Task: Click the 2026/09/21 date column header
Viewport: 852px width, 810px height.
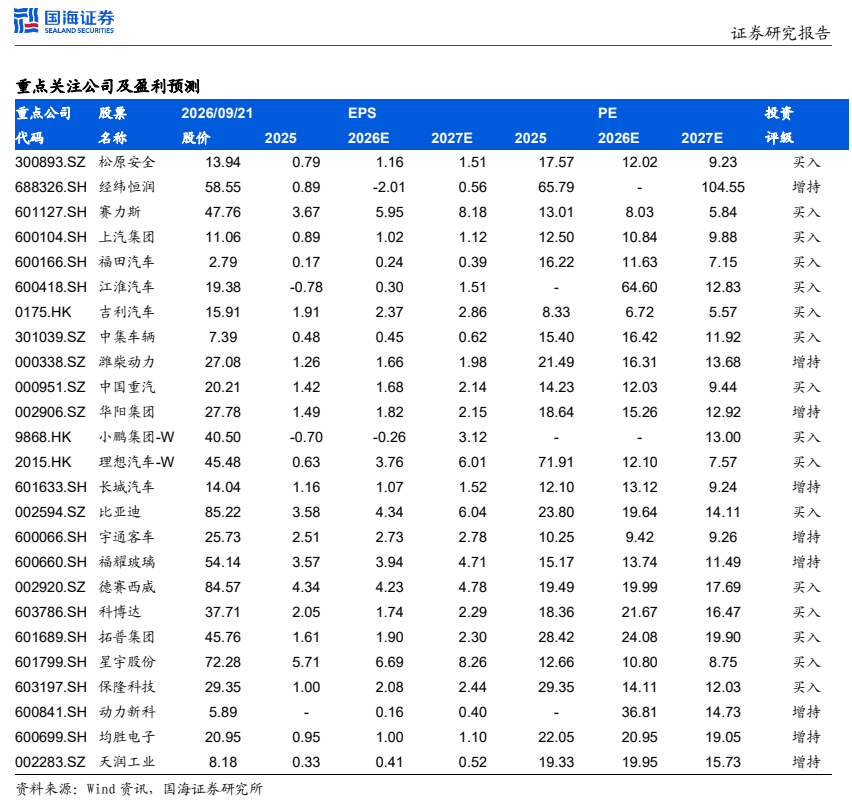Action: (217, 113)
